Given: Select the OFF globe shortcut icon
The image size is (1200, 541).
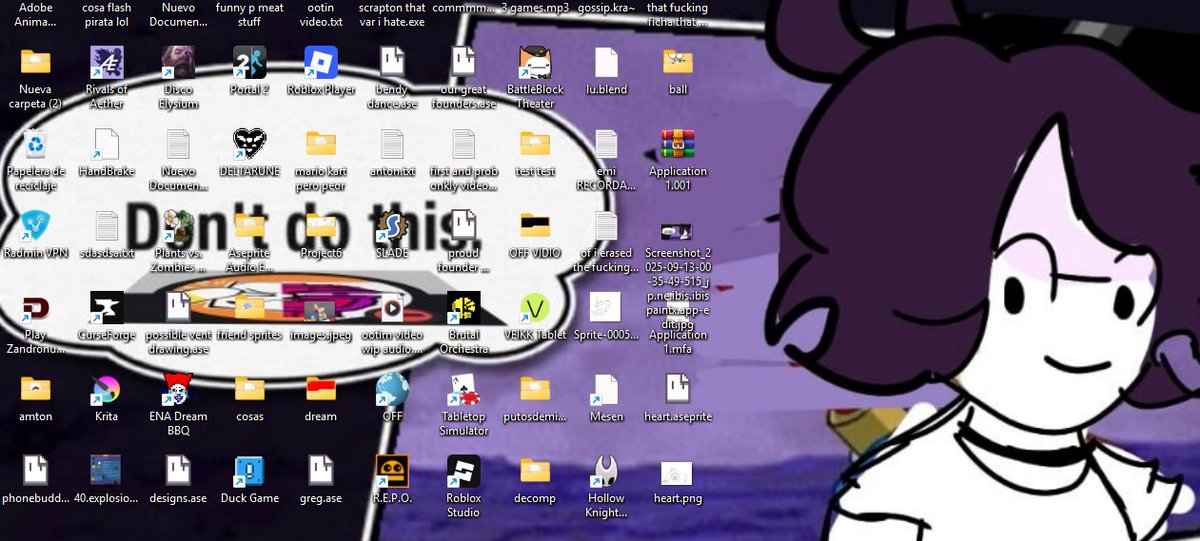Looking at the screenshot, I should tap(392, 389).
